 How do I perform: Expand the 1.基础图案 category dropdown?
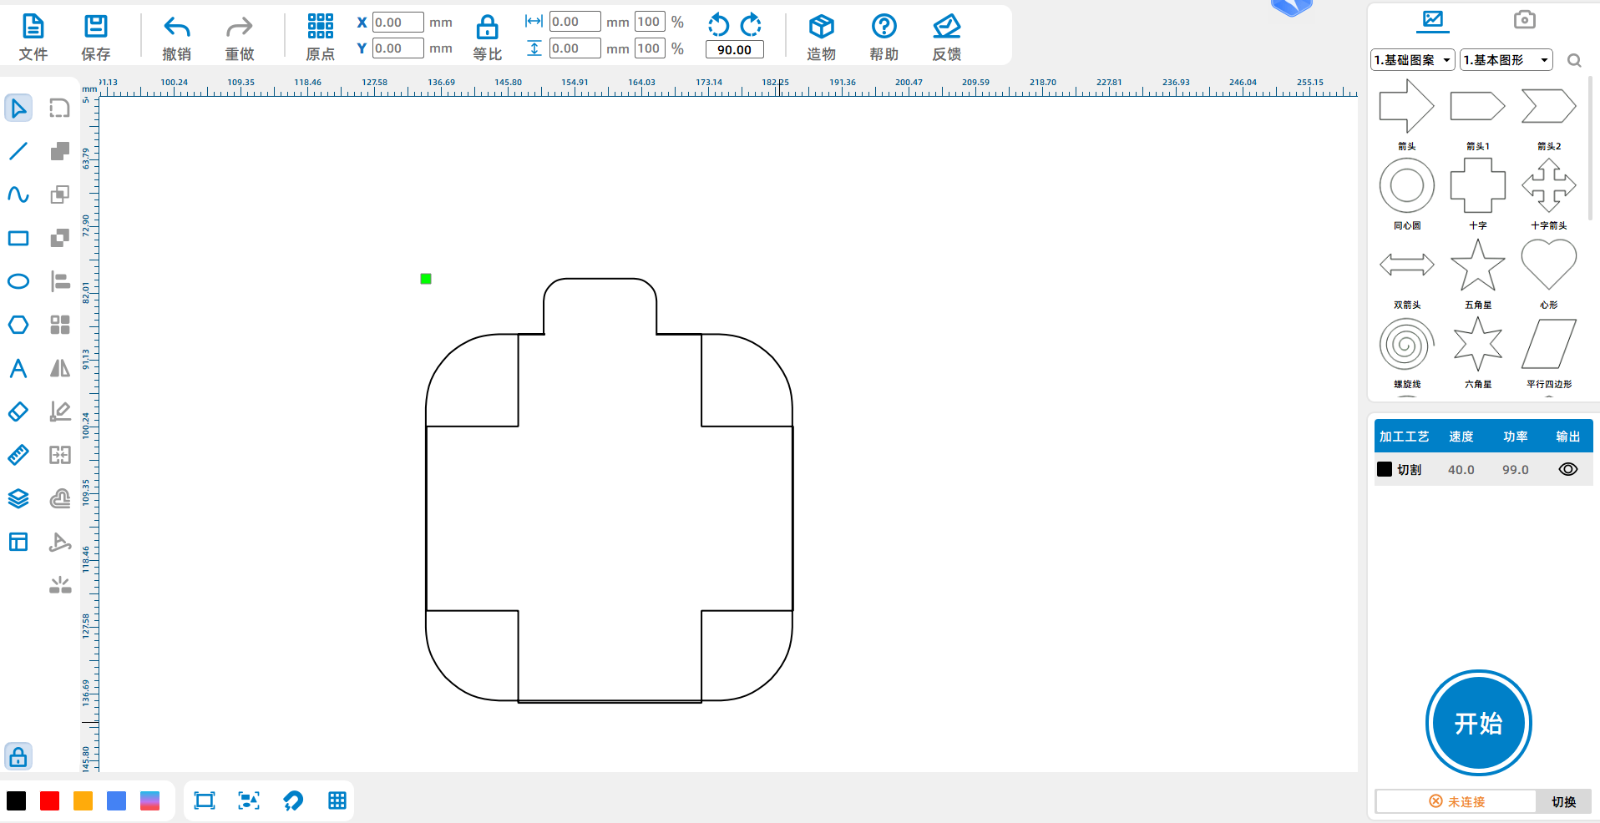tap(1412, 60)
